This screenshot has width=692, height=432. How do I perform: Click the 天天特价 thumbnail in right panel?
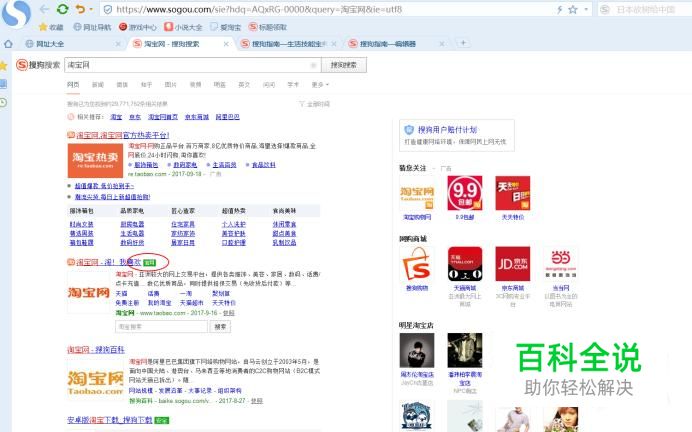pos(513,193)
